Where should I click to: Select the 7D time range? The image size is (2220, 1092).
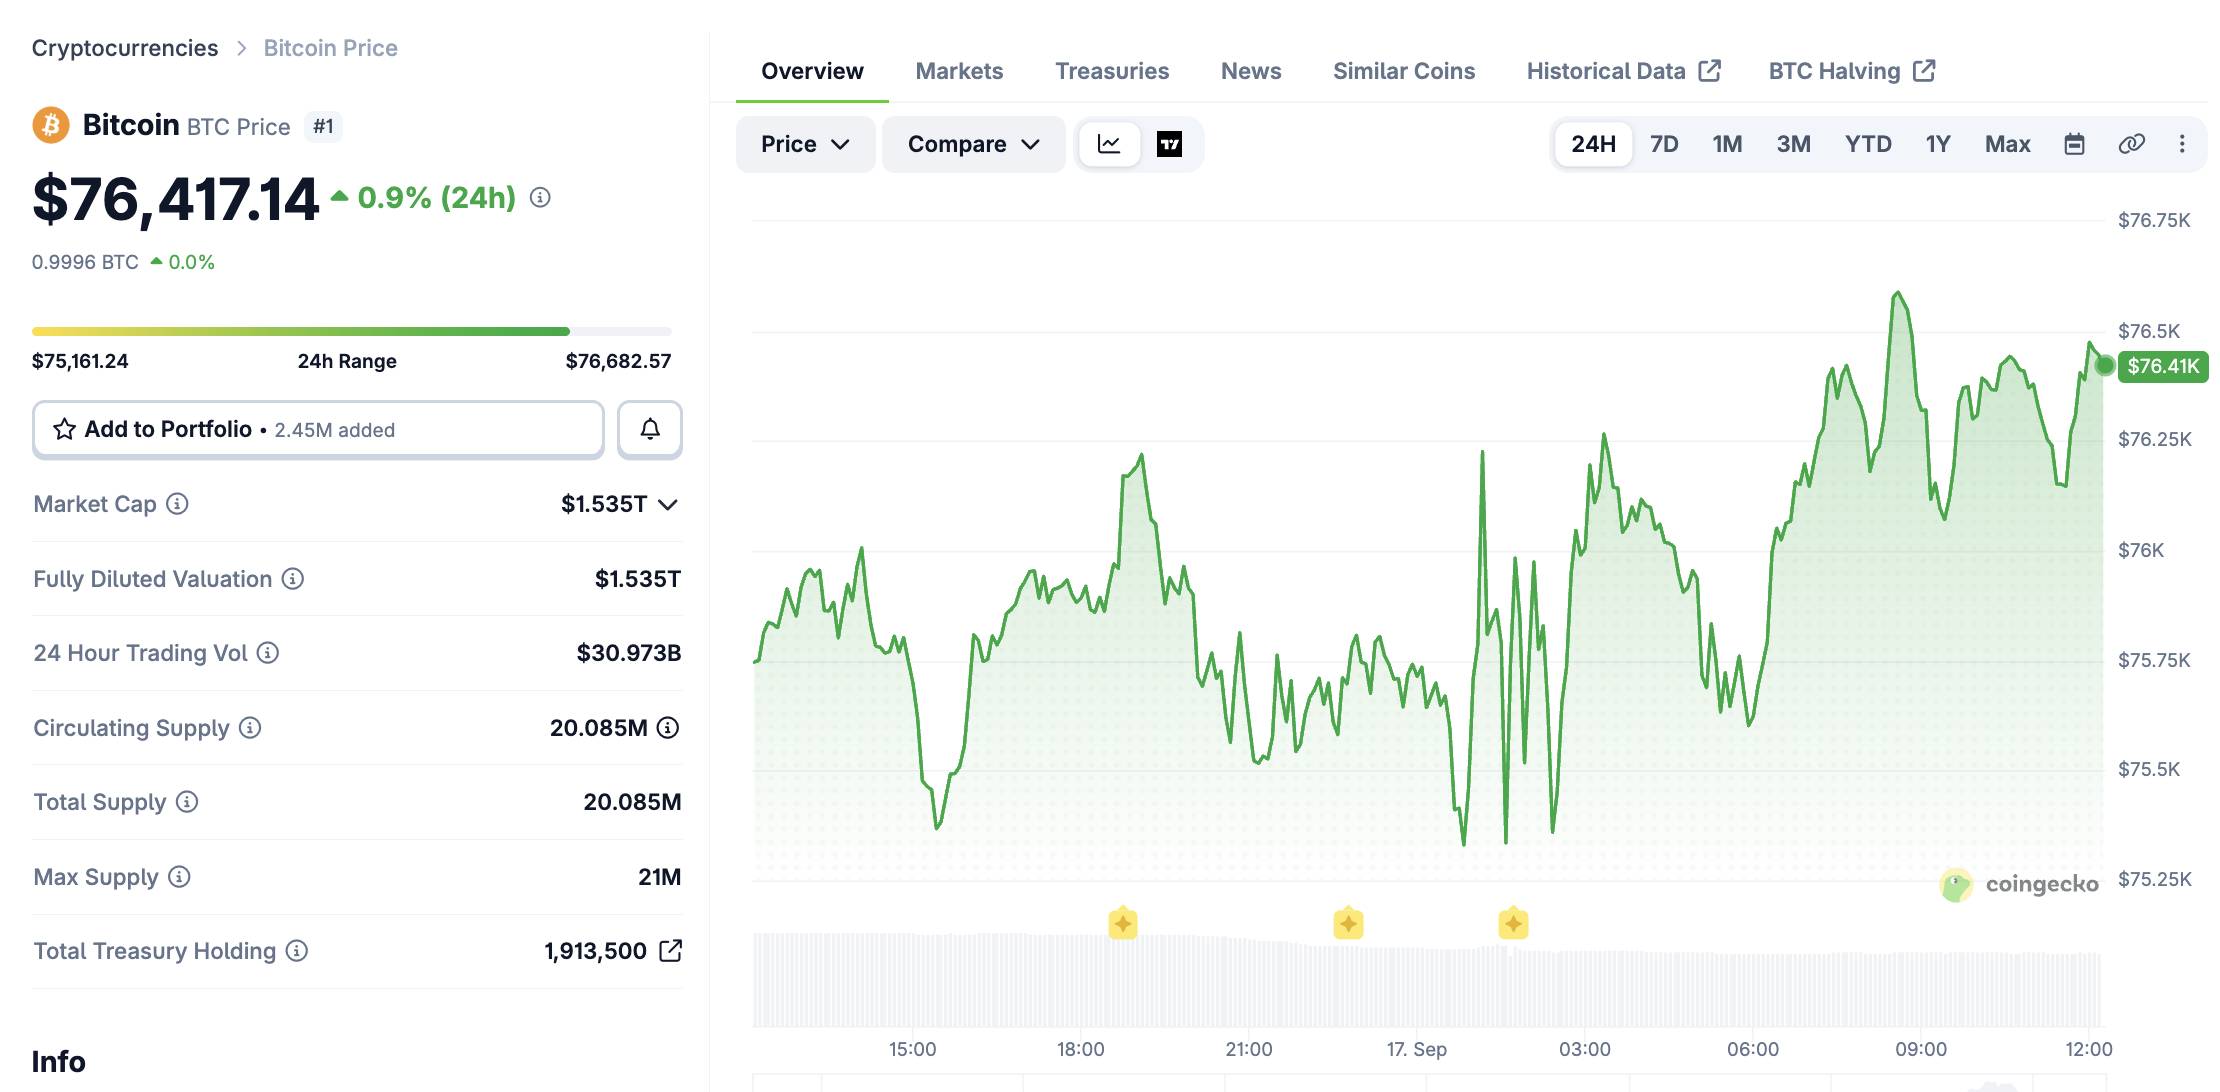(1664, 144)
